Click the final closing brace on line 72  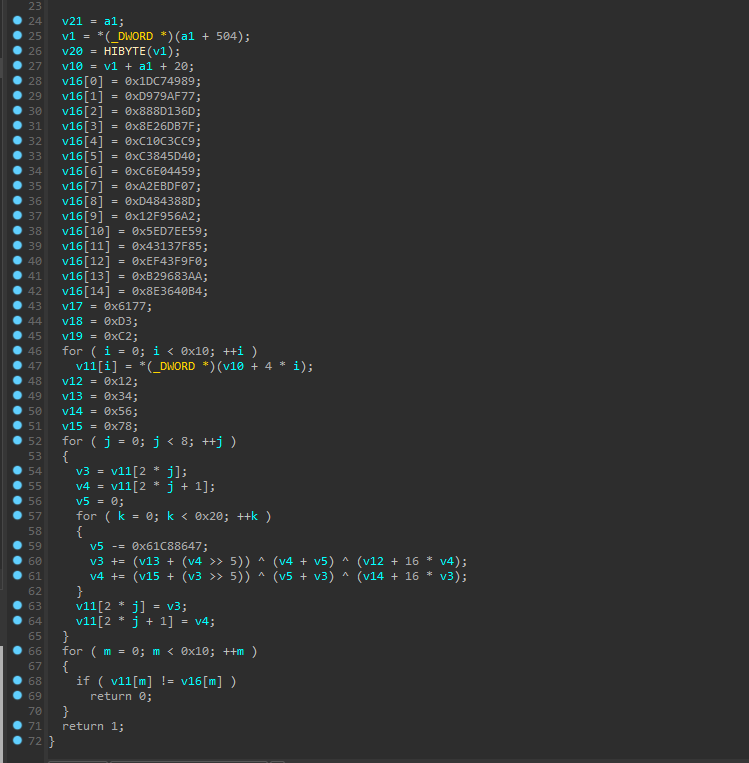click(x=51, y=741)
